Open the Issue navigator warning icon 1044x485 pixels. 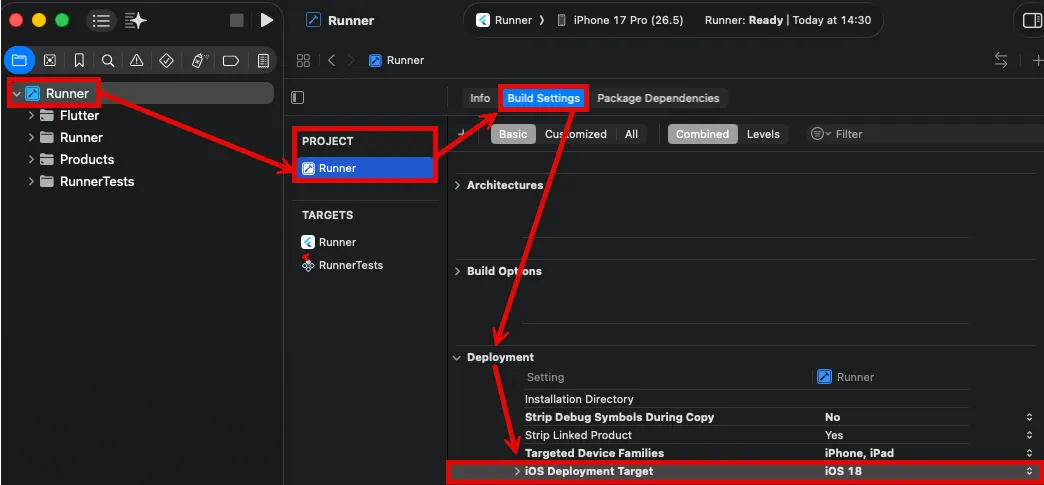[x=136, y=61]
